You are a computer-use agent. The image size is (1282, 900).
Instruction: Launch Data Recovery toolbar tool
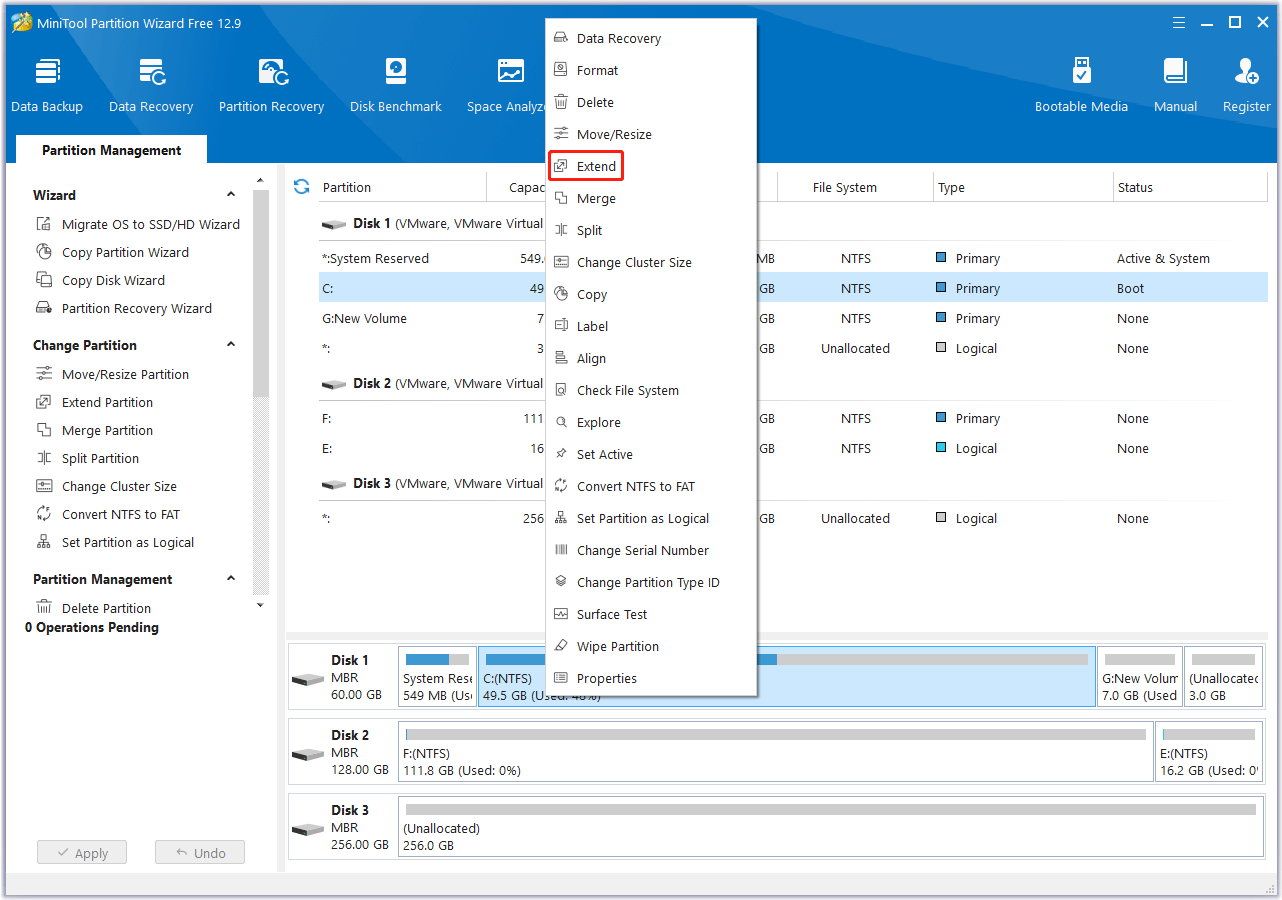[151, 85]
